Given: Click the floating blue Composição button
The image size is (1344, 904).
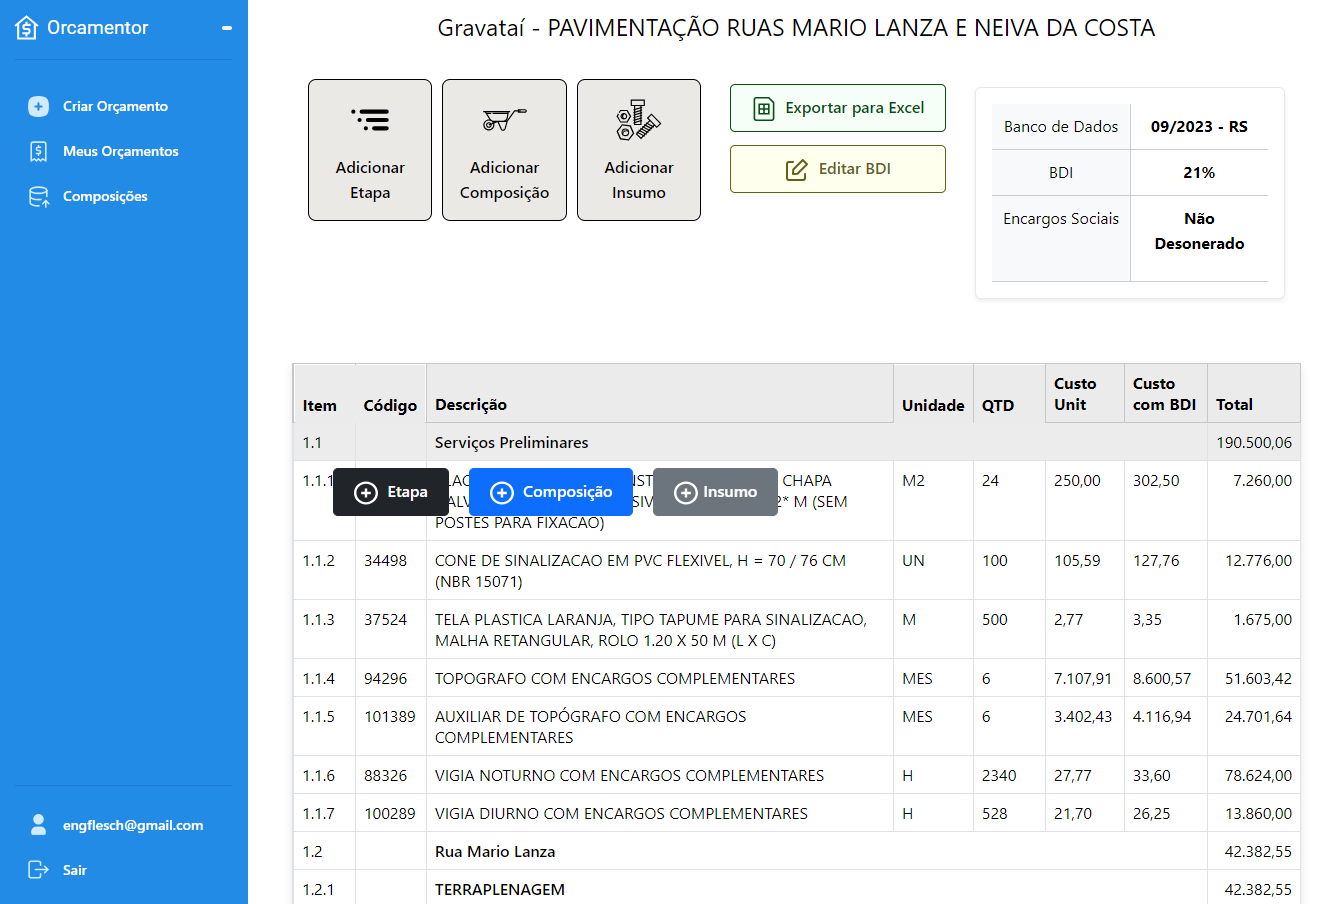Looking at the screenshot, I should (x=550, y=492).
